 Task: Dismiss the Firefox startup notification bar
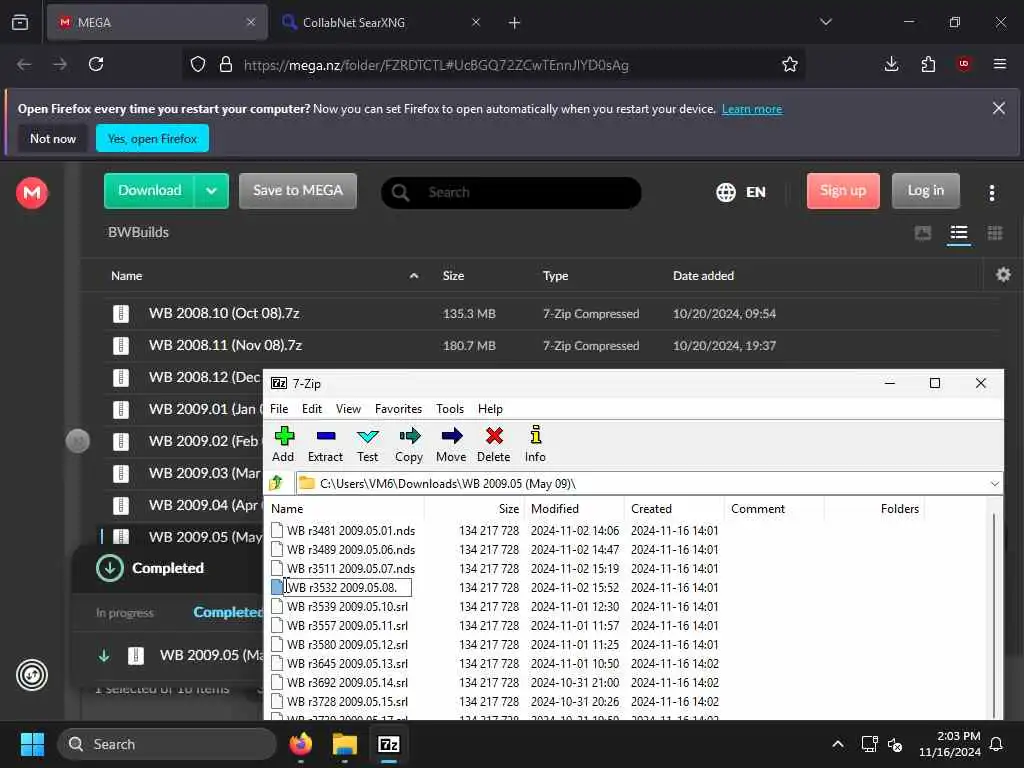(x=999, y=108)
